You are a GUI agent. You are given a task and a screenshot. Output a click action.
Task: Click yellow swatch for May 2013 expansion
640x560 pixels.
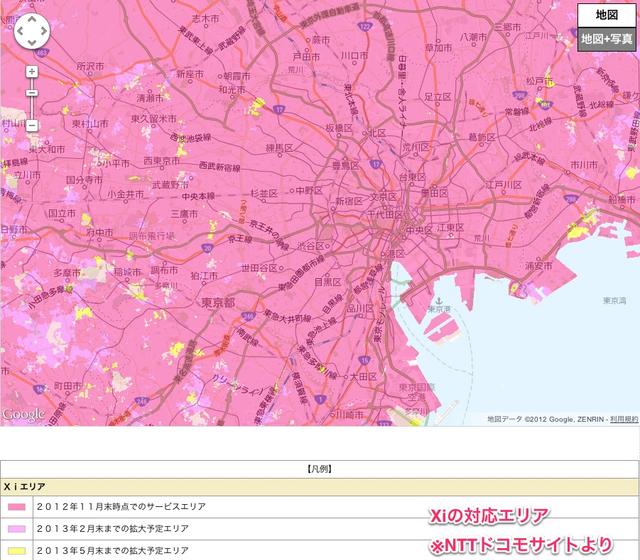pos(16,550)
